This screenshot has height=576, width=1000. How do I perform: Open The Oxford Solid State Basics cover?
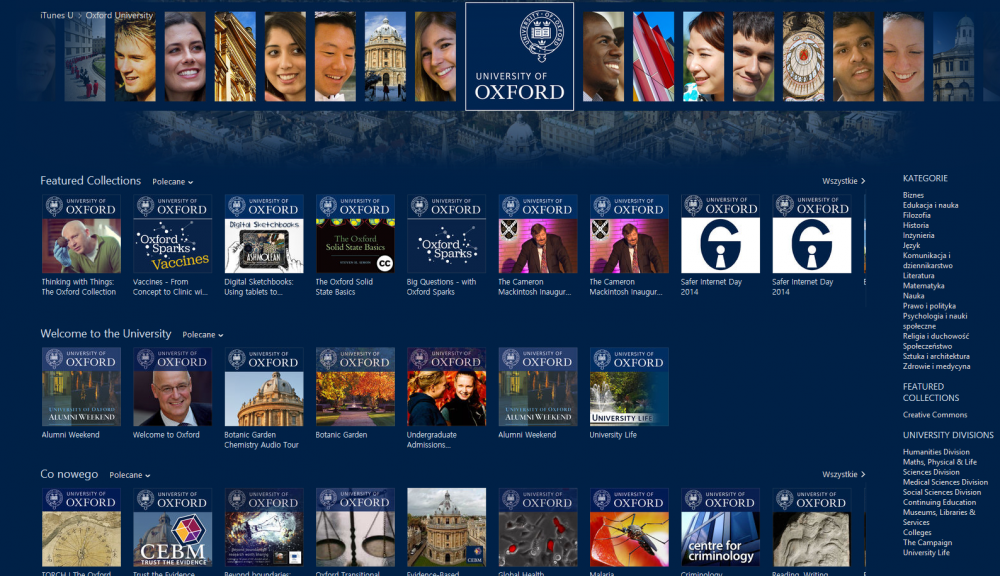355,234
